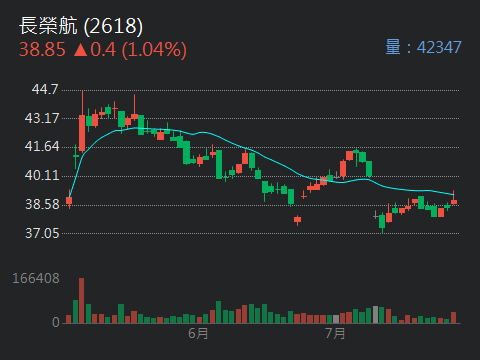
Task: Click the last red volume bar on right
Action: (453, 318)
